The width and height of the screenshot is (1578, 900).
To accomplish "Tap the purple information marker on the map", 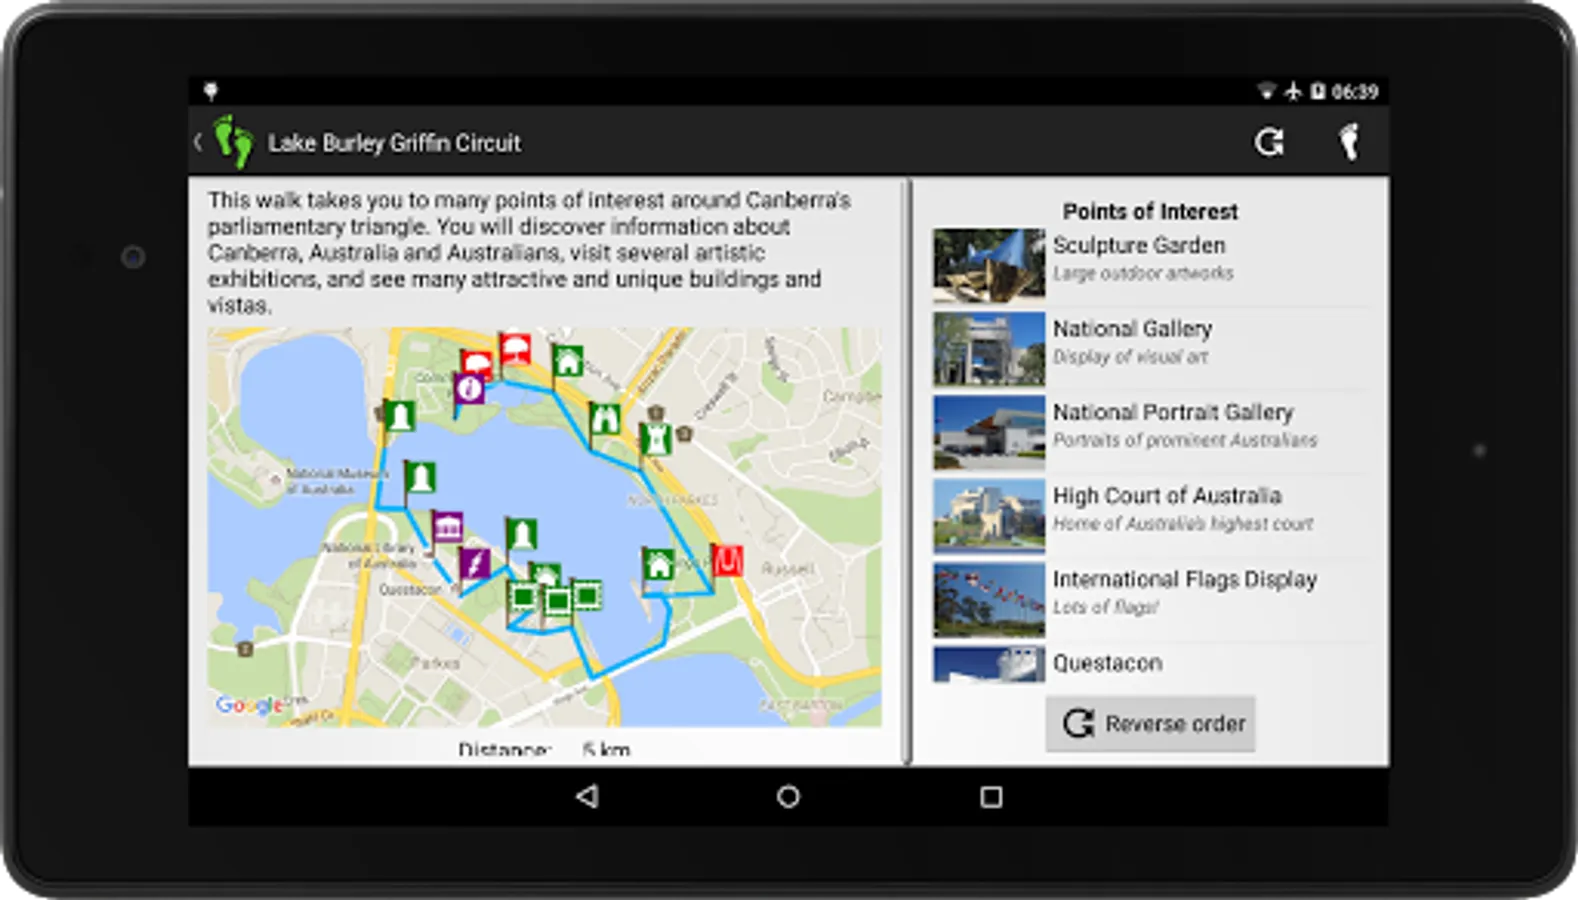I will pos(469,388).
